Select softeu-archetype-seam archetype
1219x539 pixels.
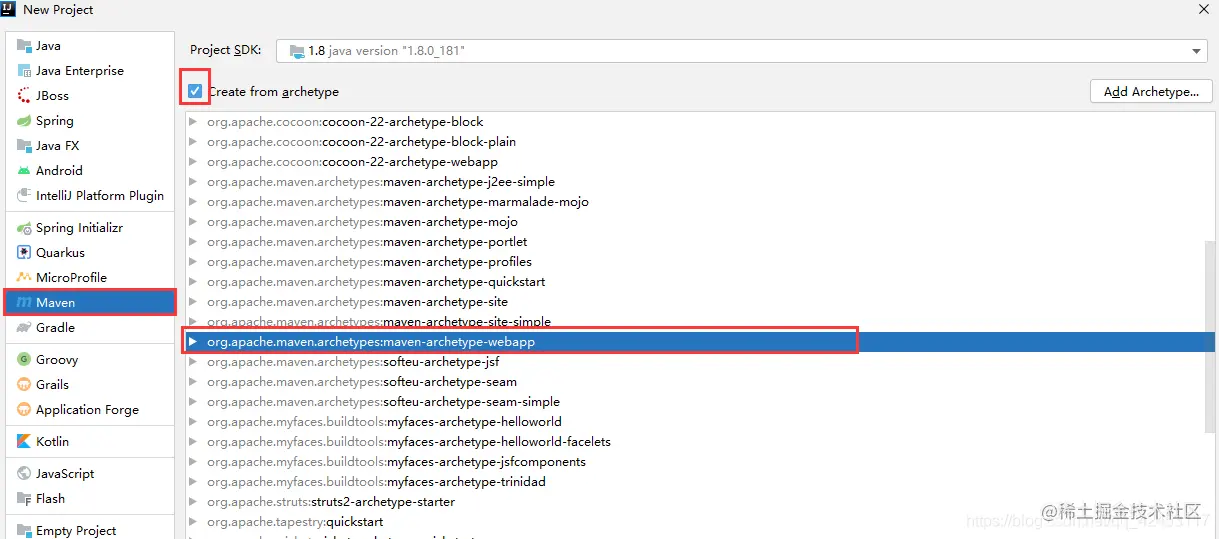695,382
